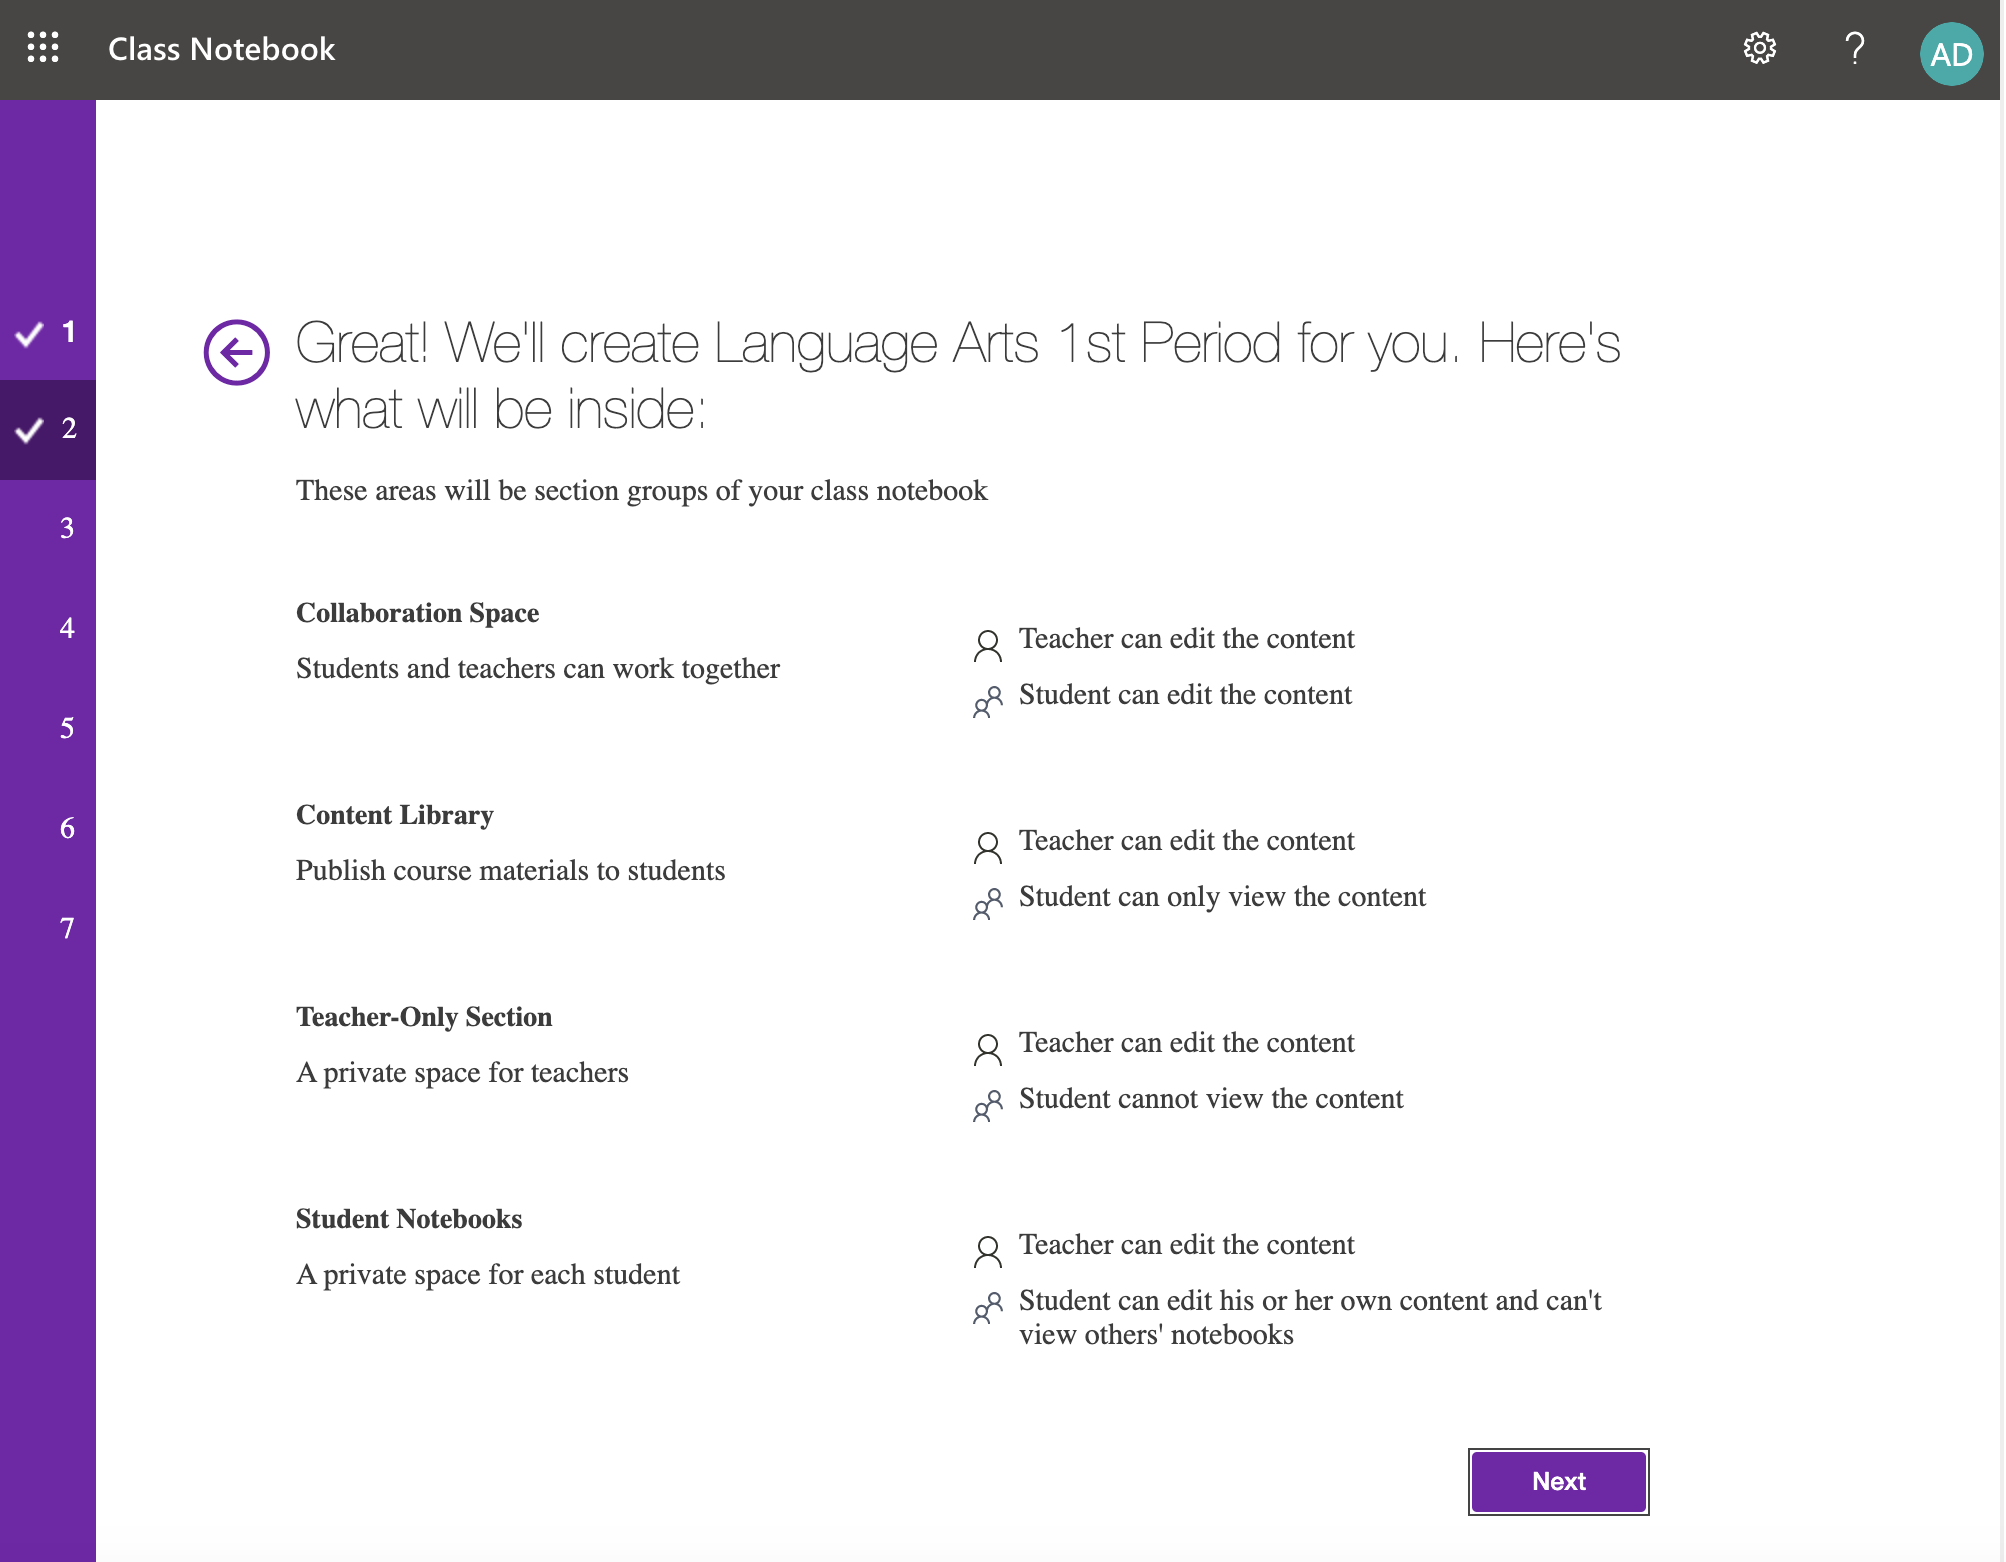Click the Class Notebook title
Image resolution: width=2006 pixels, height=1562 pixels.
pyautogui.click(x=221, y=49)
